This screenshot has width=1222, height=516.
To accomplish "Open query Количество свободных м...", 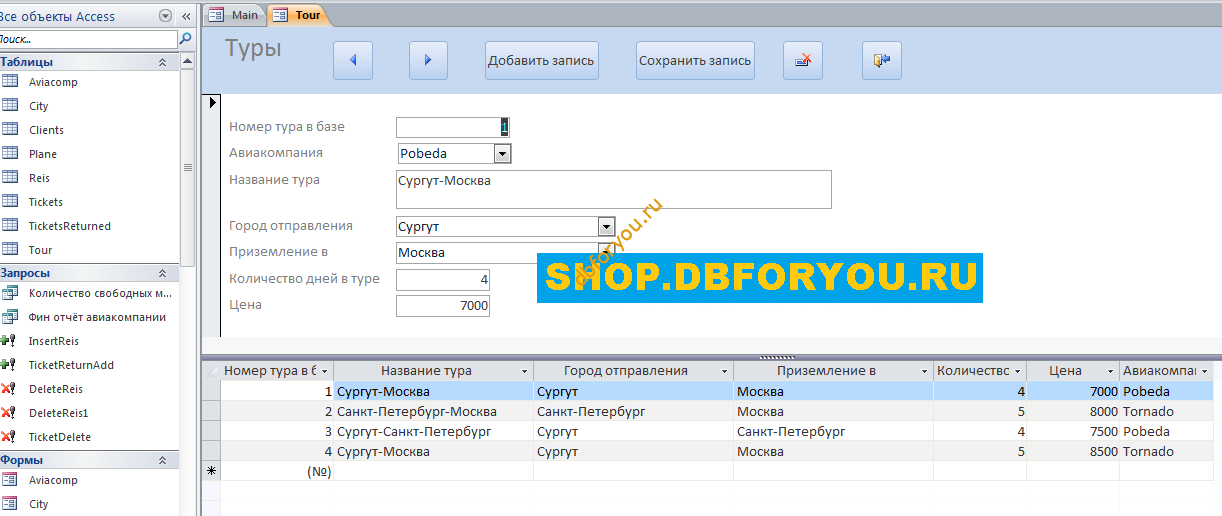I will [x=100, y=293].
